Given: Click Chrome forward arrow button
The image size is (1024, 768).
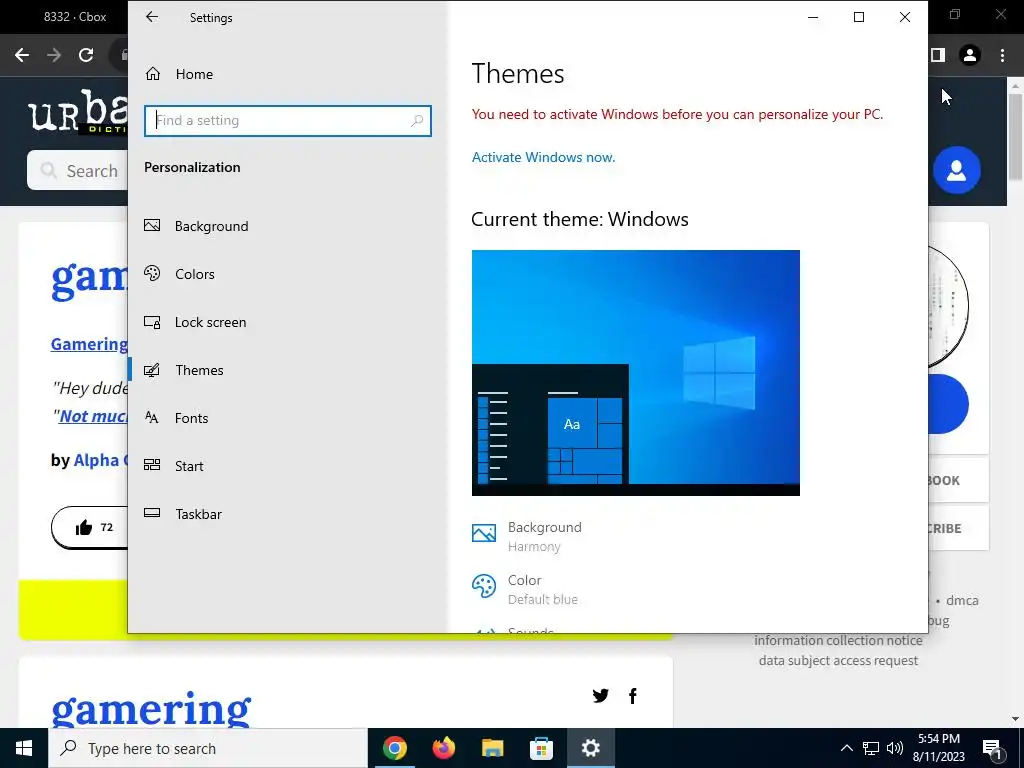Looking at the screenshot, I should point(54,56).
